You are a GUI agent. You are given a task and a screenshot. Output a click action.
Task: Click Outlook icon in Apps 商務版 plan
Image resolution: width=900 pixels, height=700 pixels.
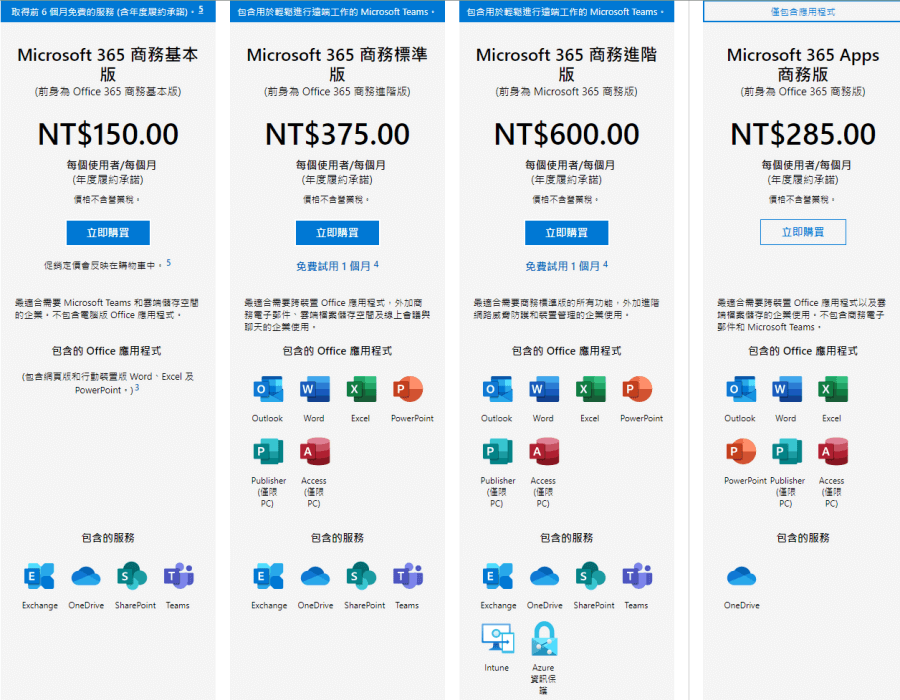click(x=741, y=390)
